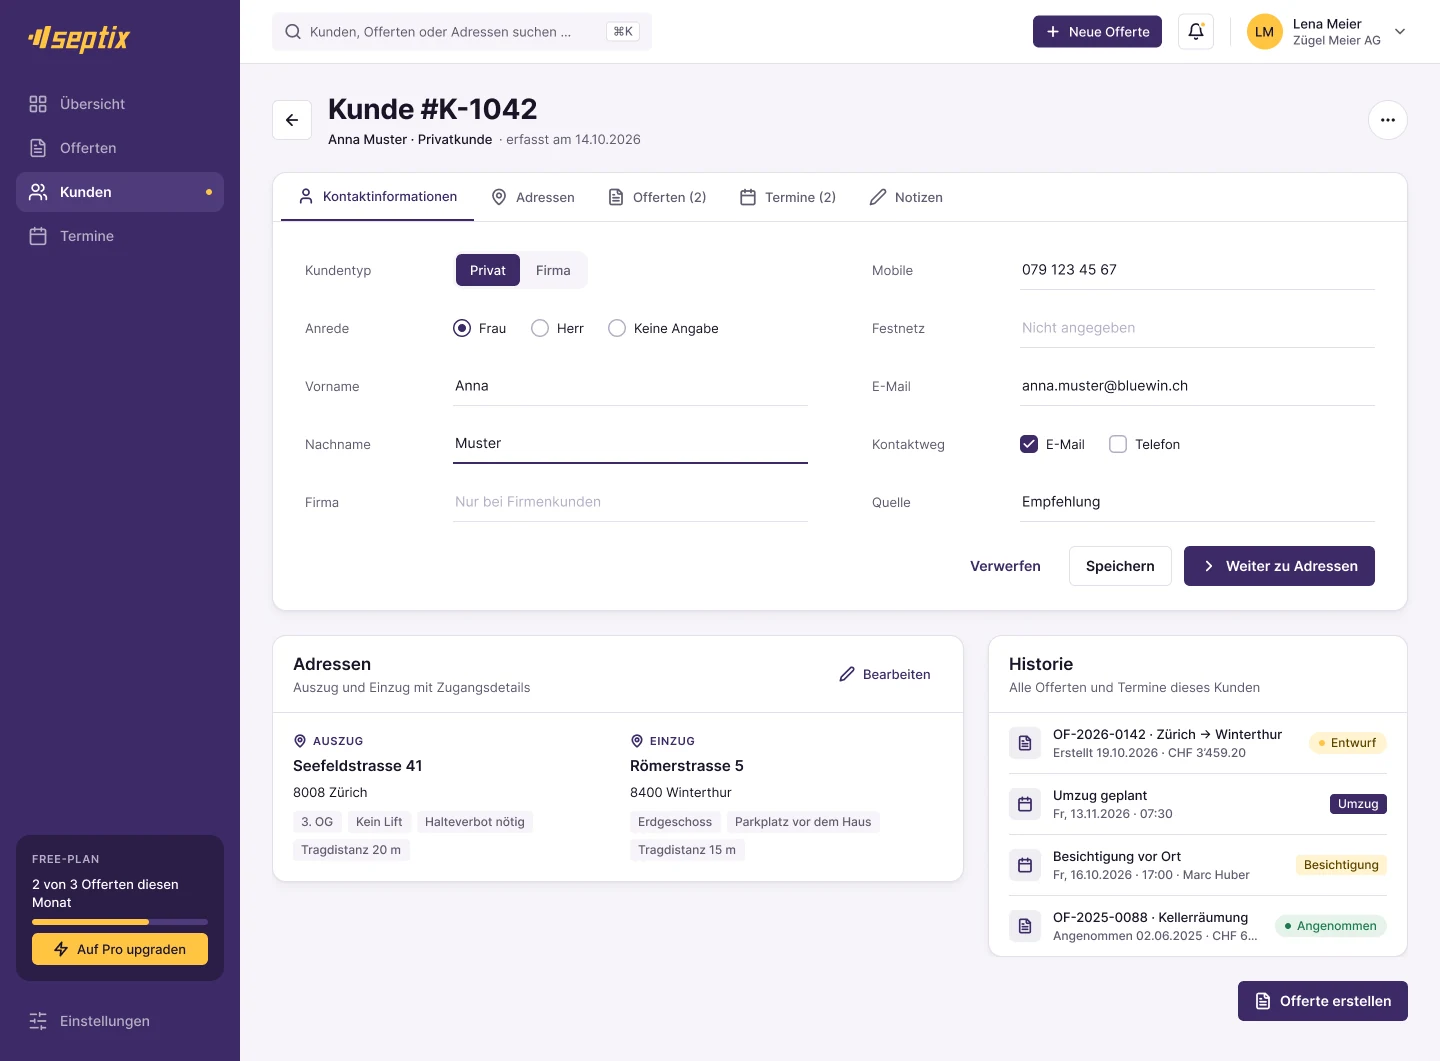This screenshot has height=1061, width=1440.
Task: Switch Kundentyp to Firma
Action: pyautogui.click(x=553, y=270)
